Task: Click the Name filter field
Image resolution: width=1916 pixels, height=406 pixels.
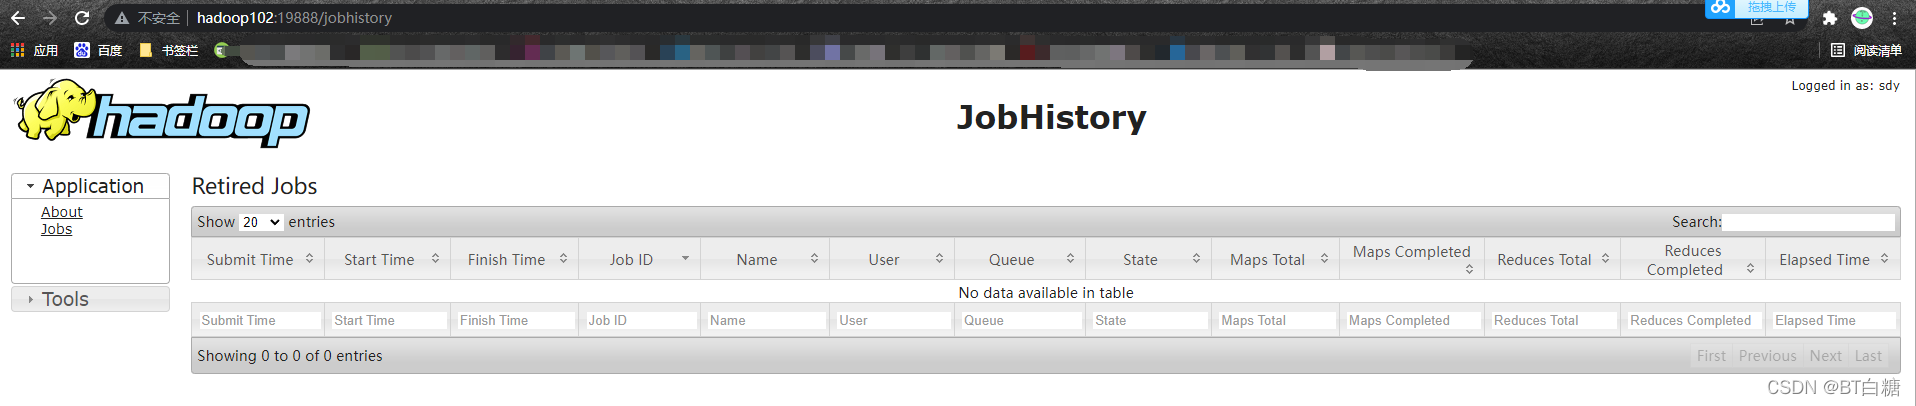Action: (766, 320)
